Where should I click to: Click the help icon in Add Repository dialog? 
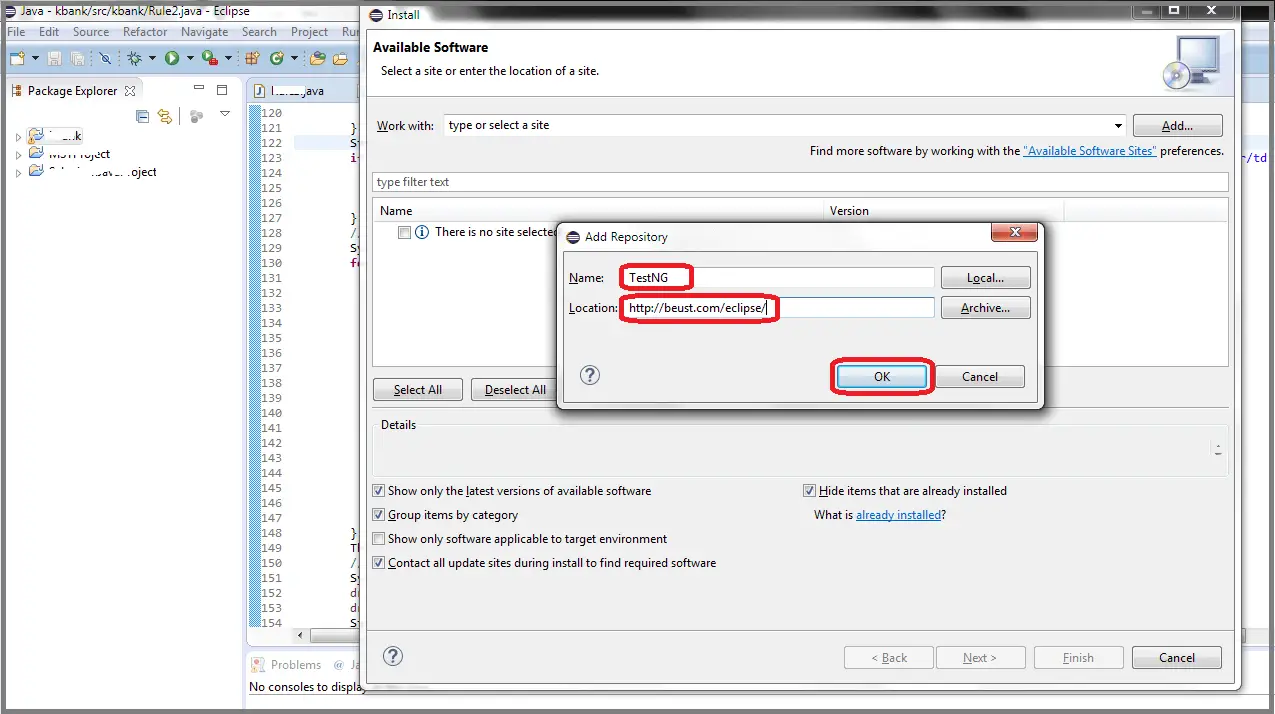pos(590,375)
